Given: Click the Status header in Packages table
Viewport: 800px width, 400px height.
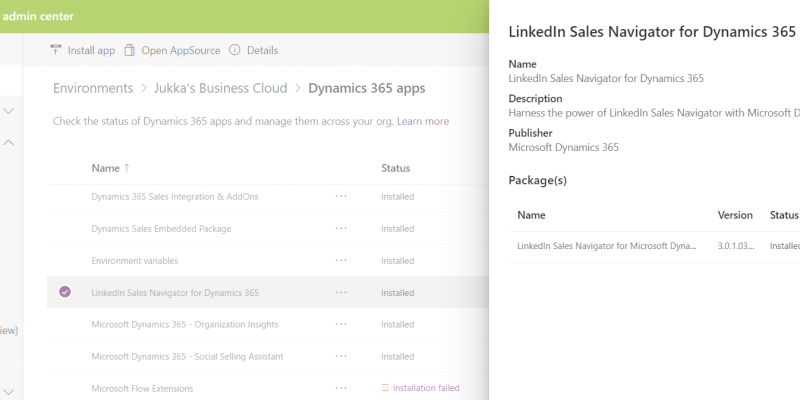Looking at the screenshot, I should (x=784, y=215).
